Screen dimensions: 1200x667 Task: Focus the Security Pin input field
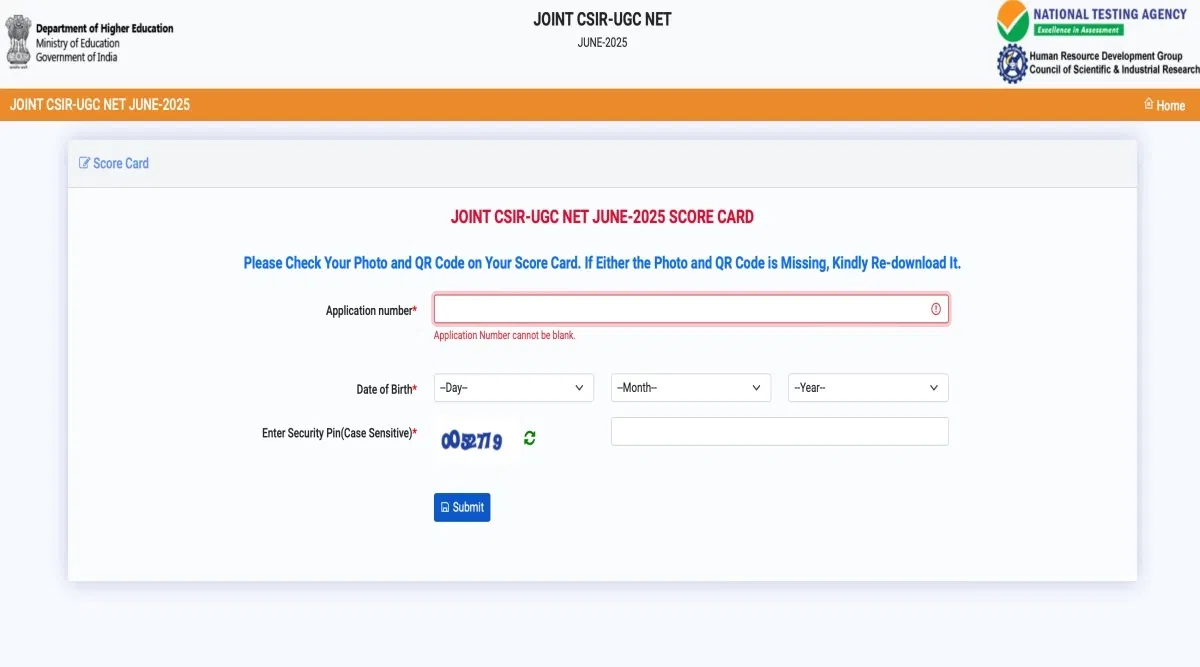(x=779, y=431)
